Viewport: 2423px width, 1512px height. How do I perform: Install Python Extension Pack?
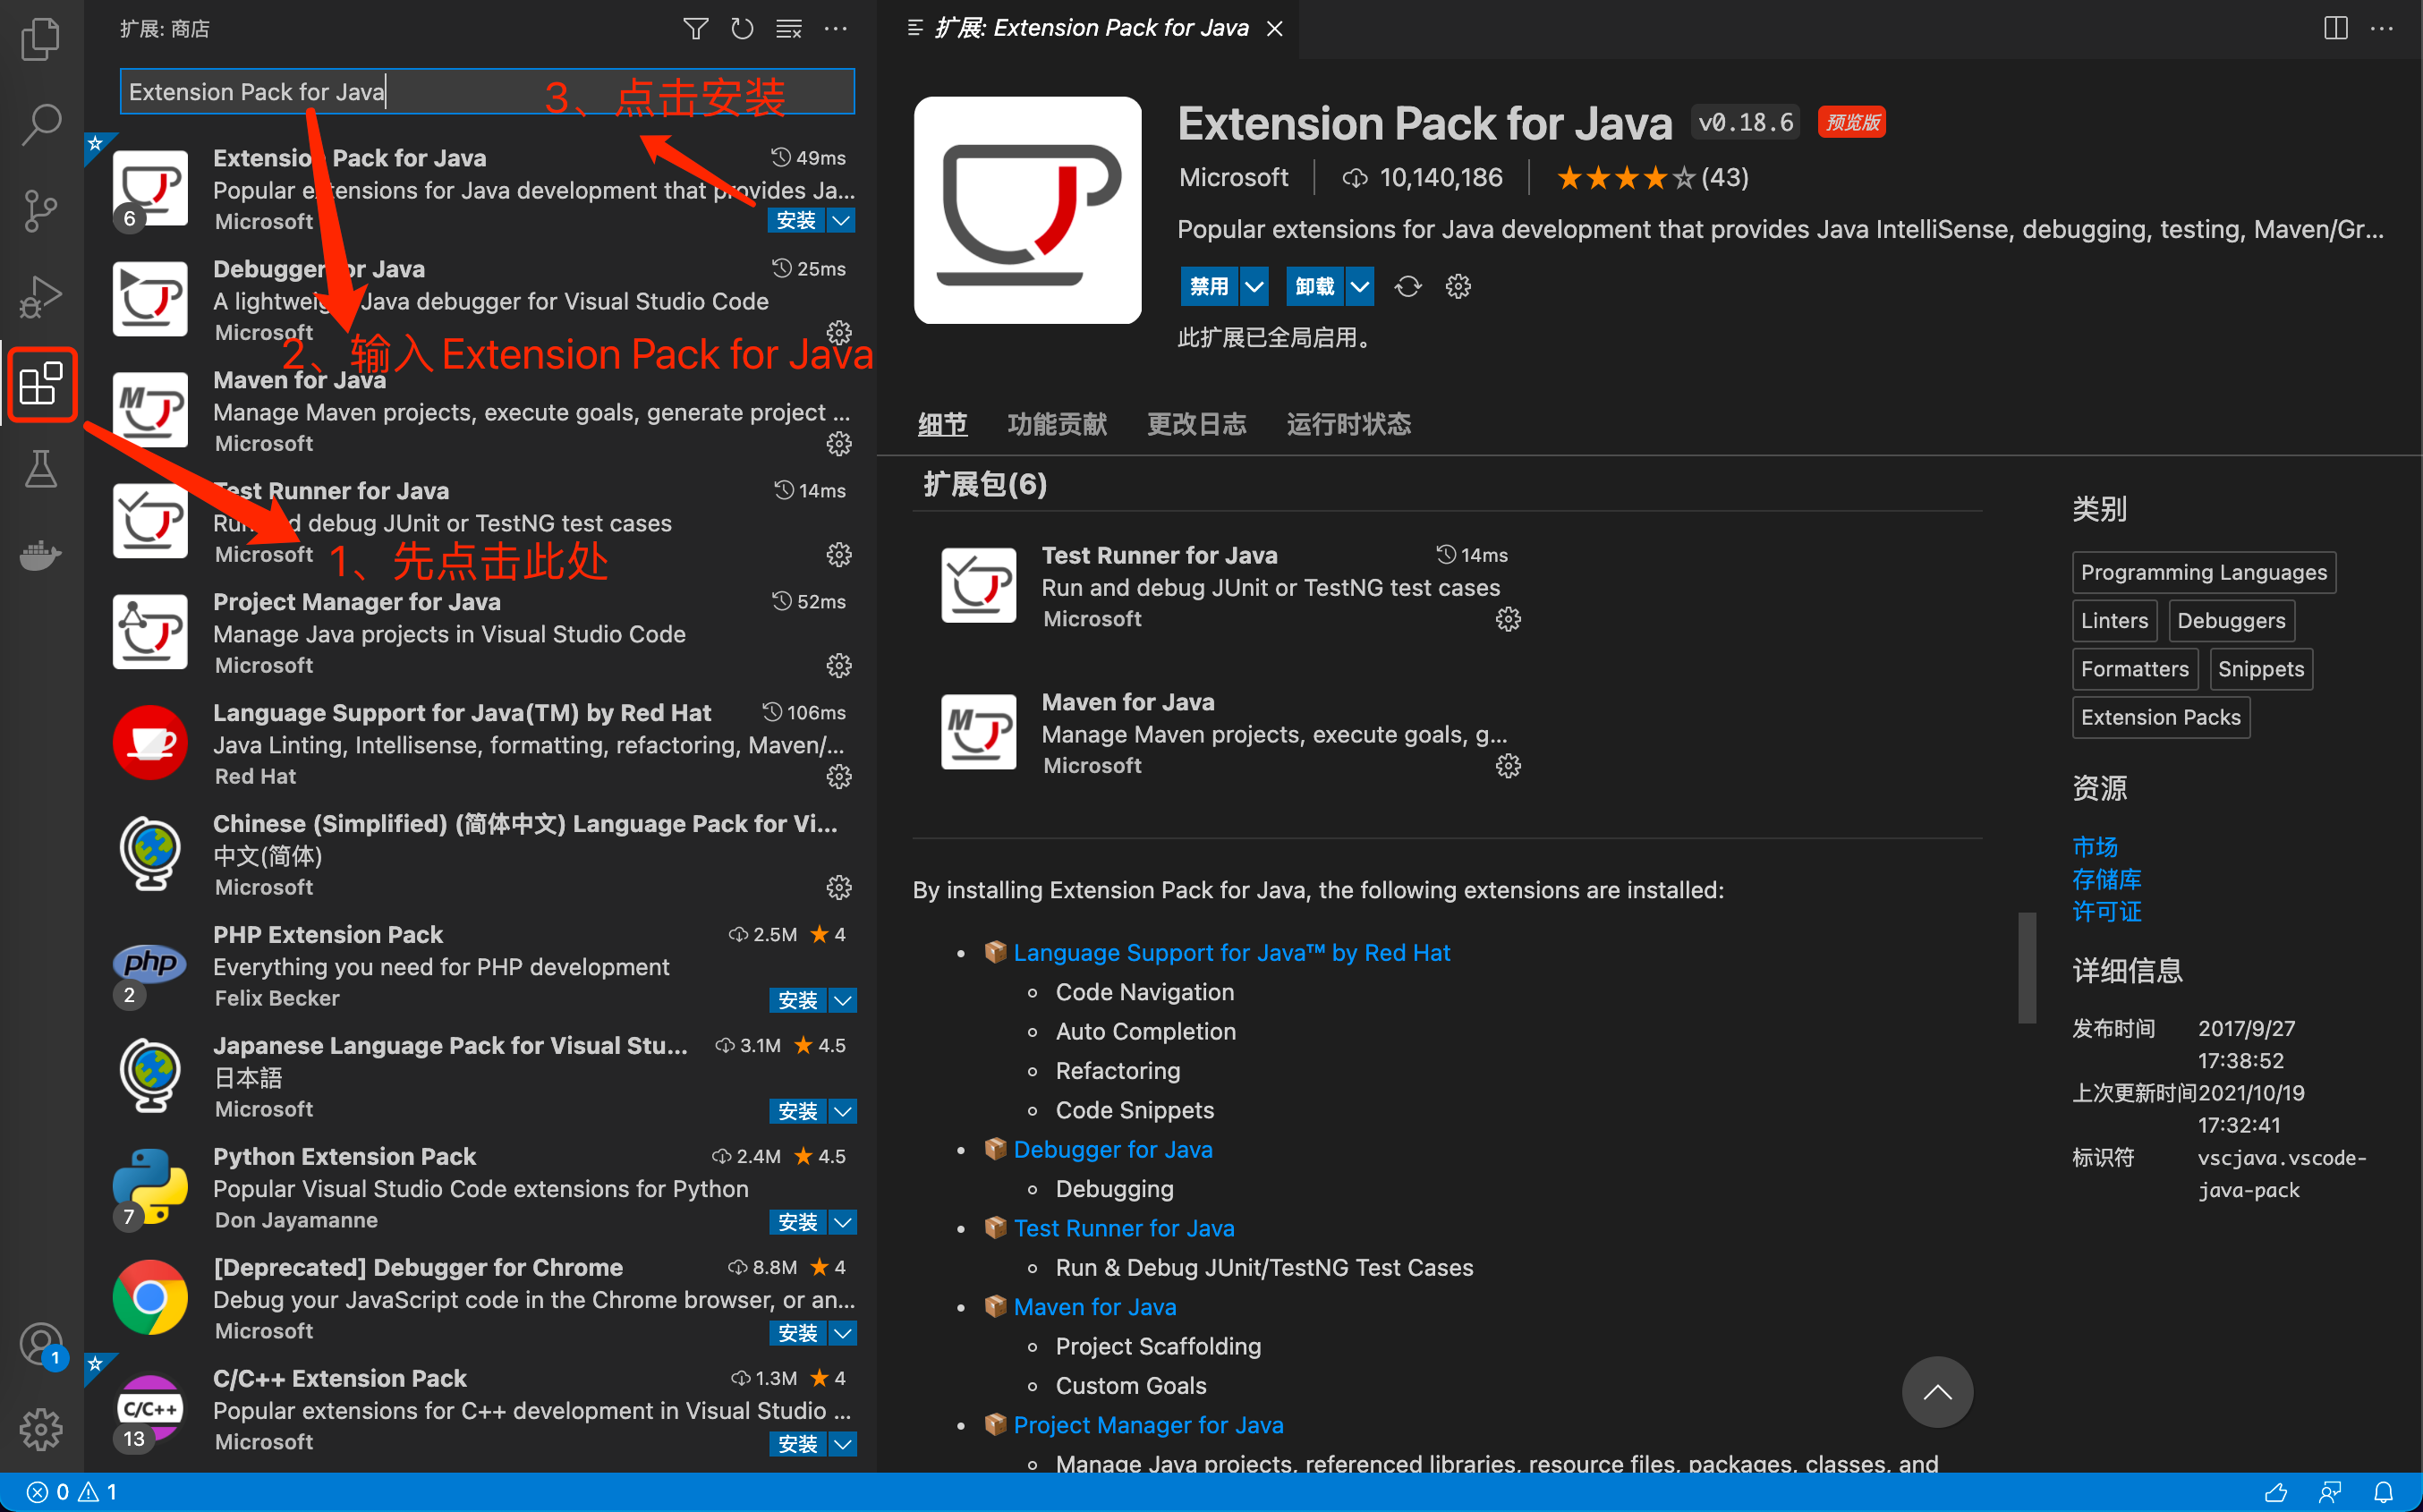[798, 1222]
